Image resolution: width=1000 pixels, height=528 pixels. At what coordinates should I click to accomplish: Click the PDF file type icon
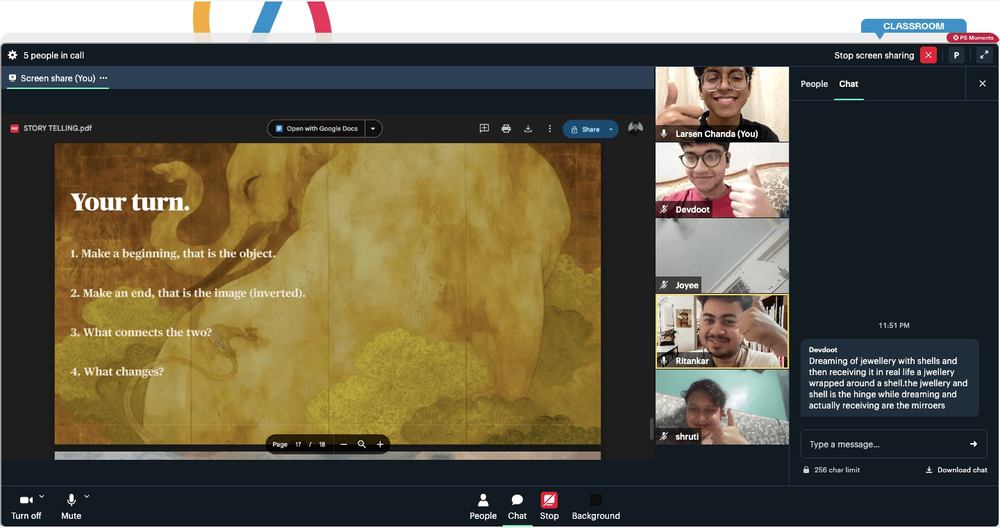click(14, 128)
